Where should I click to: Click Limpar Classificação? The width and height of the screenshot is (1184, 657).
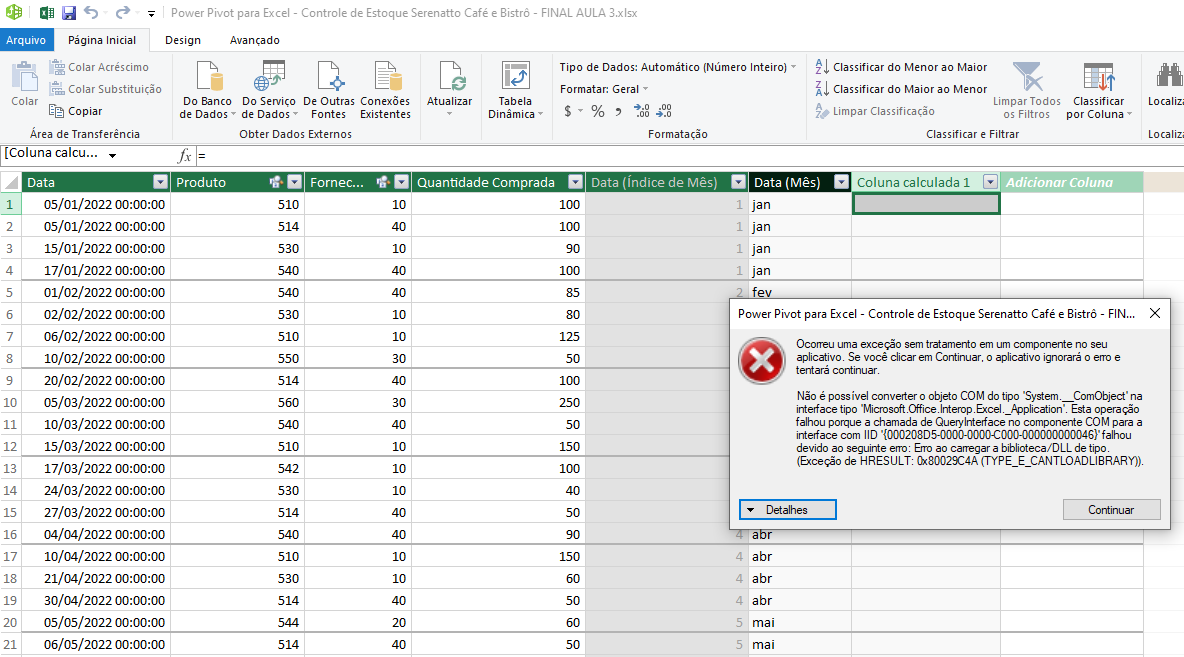874,111
